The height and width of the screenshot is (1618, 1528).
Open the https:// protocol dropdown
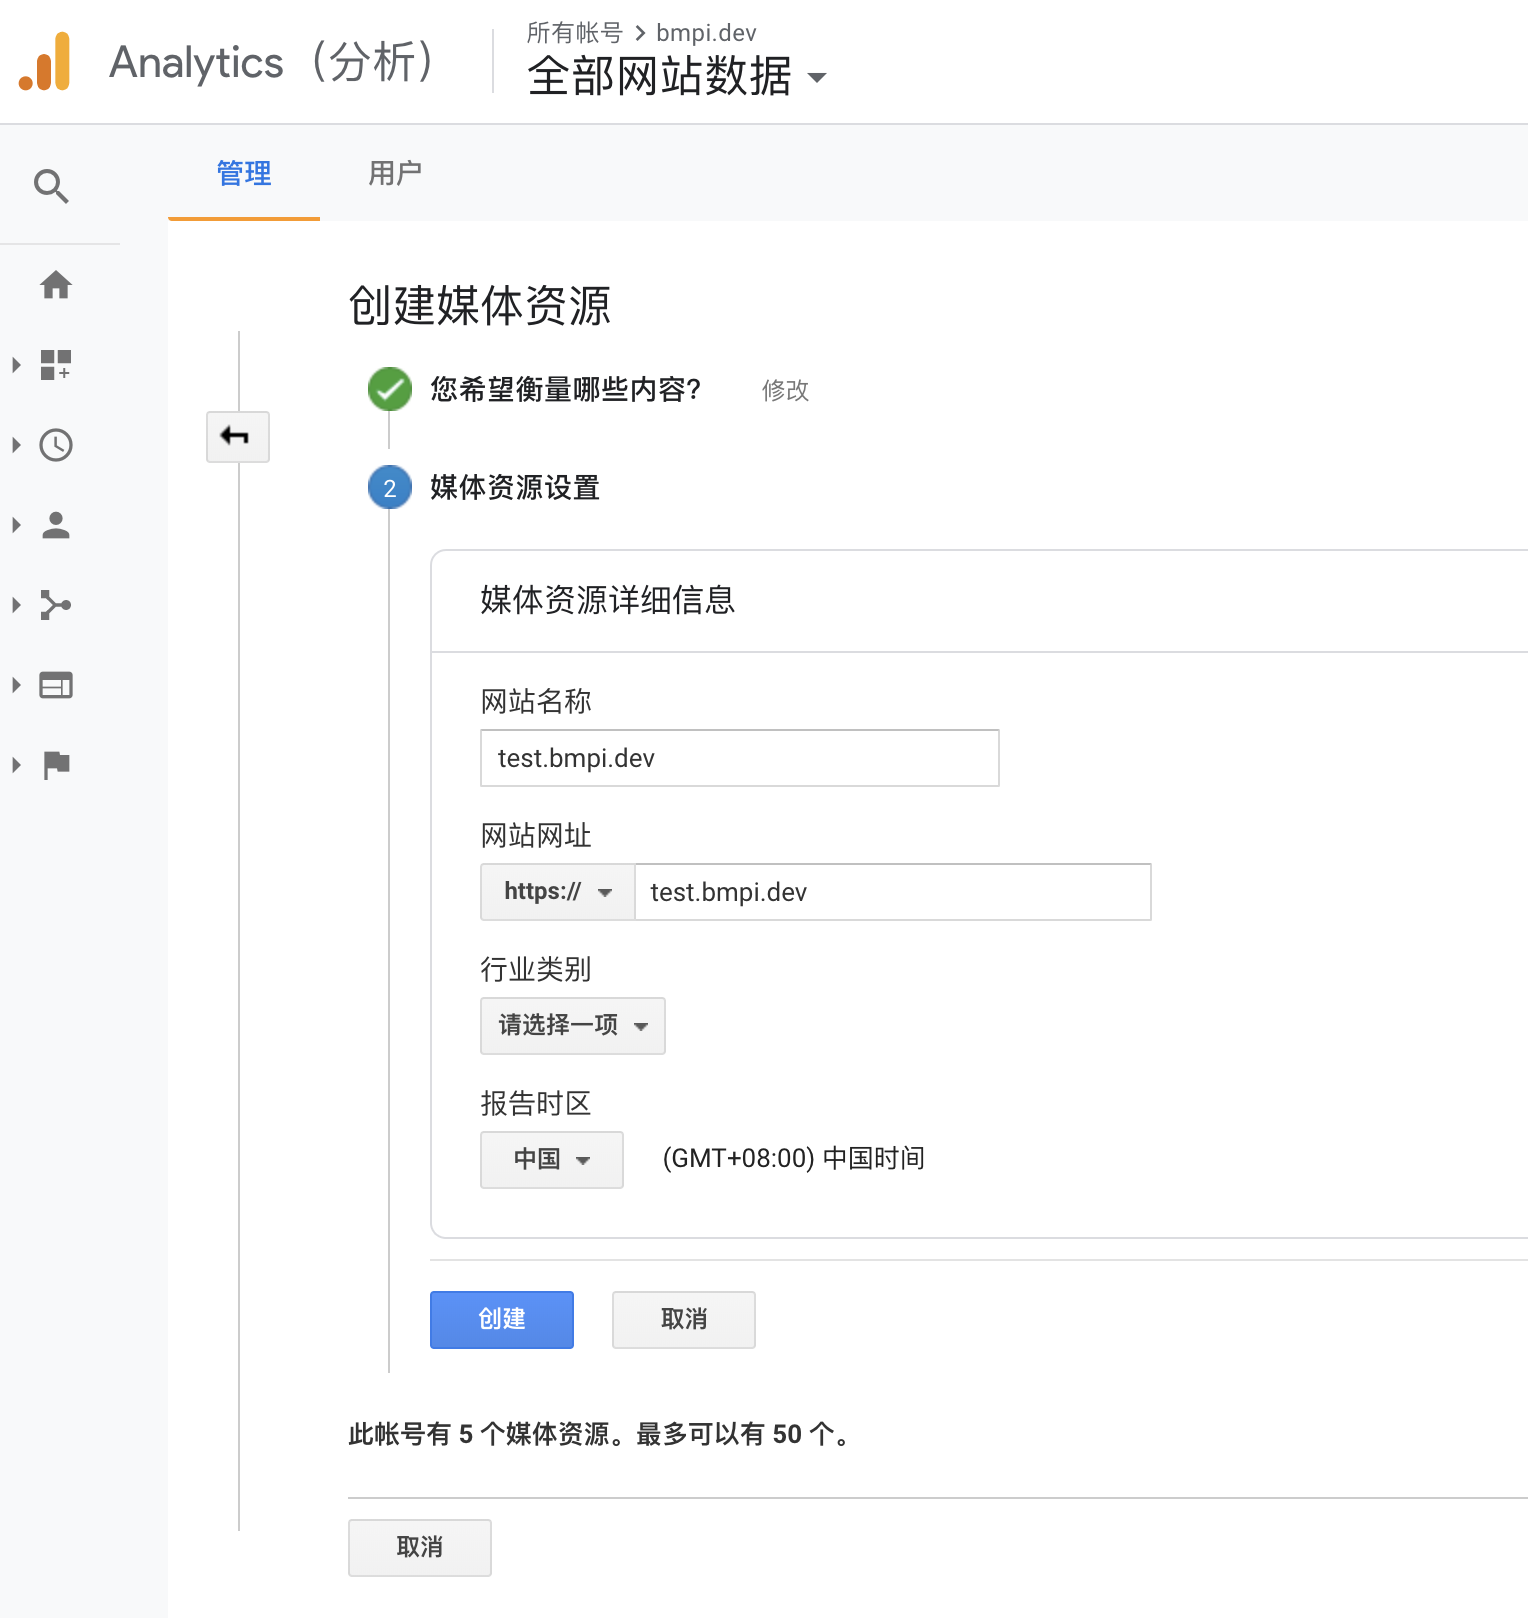[557, 892]
